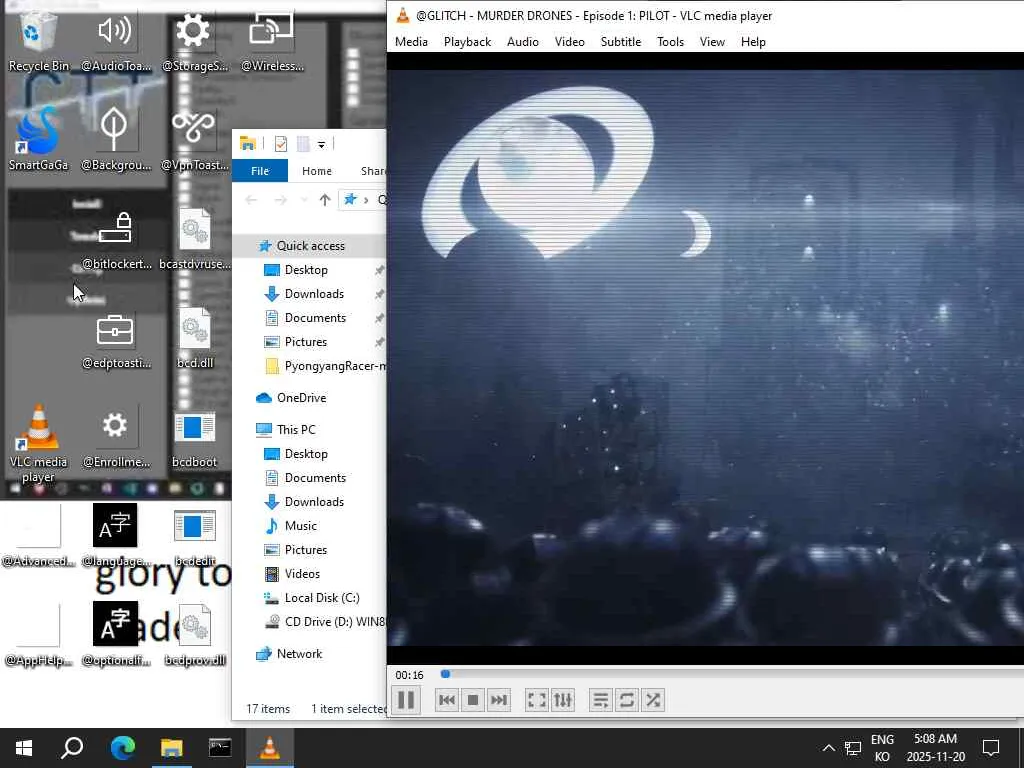Screen dimensions: 1024x768
Task: Click Properties icon in Explorer title bar
Action: tap(281, 144)
